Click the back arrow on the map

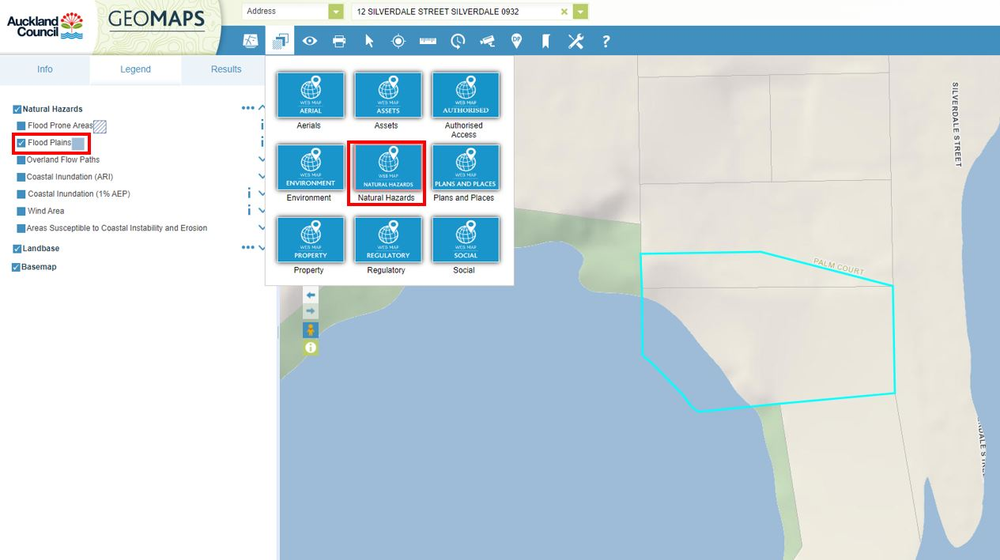(311, 295)
